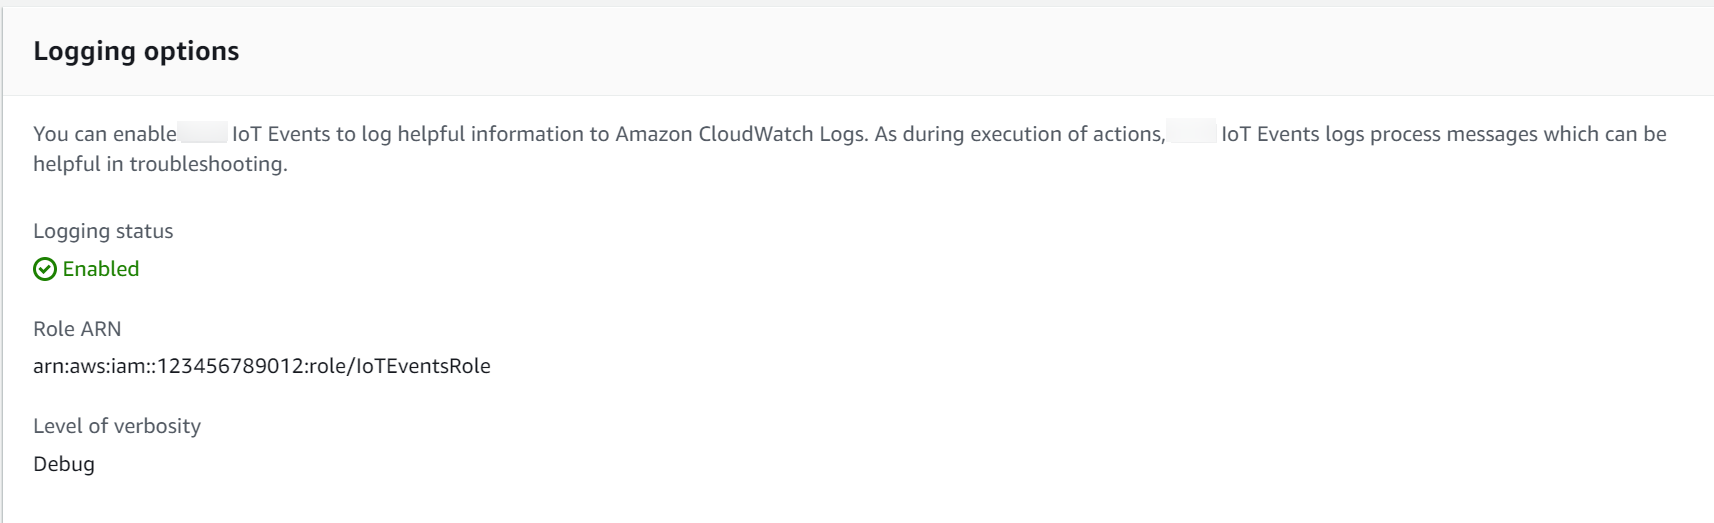Click the "Level of verbosity" label
Screen dimensions: 1714x523
pyautogui.click(x=117, y=426)
